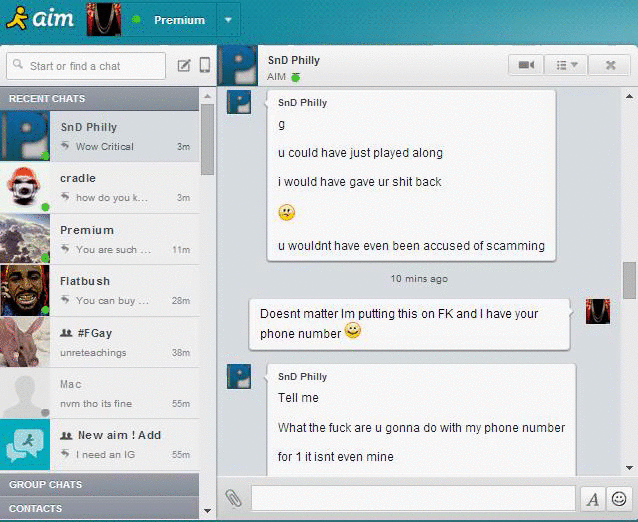Click the message text input box
This screenshot has height=522, width=638.
click(x=413, y=498)
